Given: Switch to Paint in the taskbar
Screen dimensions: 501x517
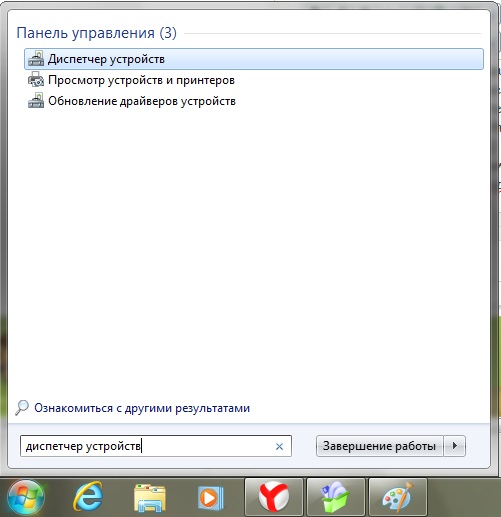Looking at the screenshot, I should [x=398, y=497].
